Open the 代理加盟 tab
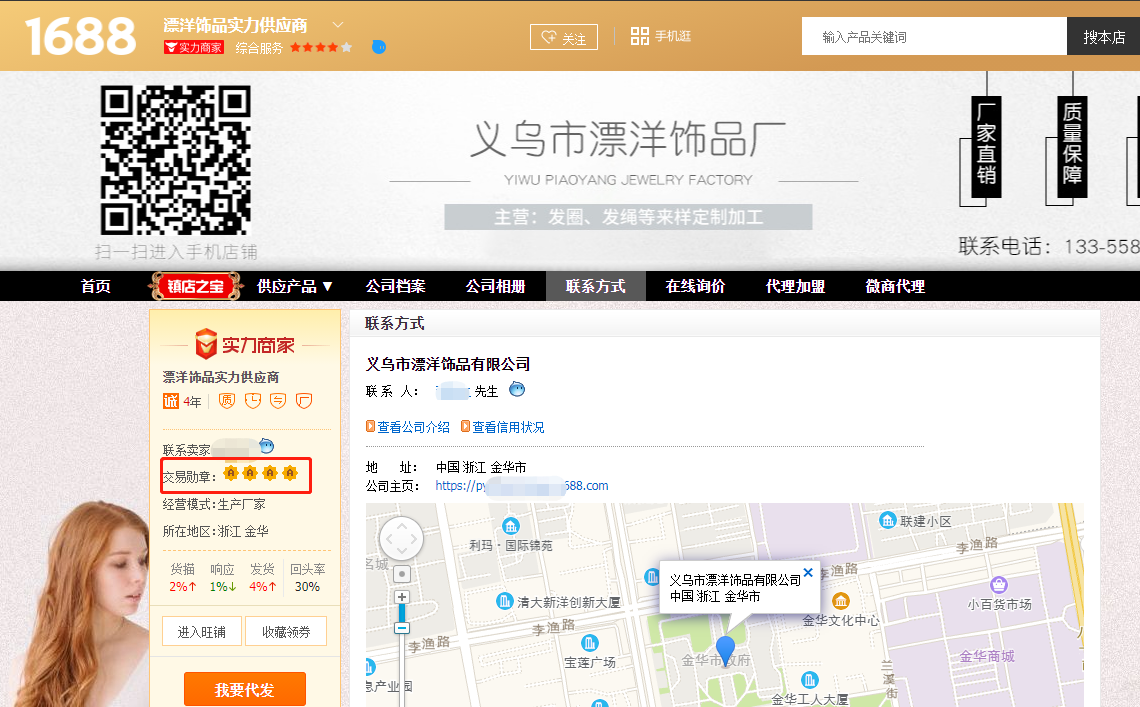This screenshot has width=1140, height=707. pos(795,286)
